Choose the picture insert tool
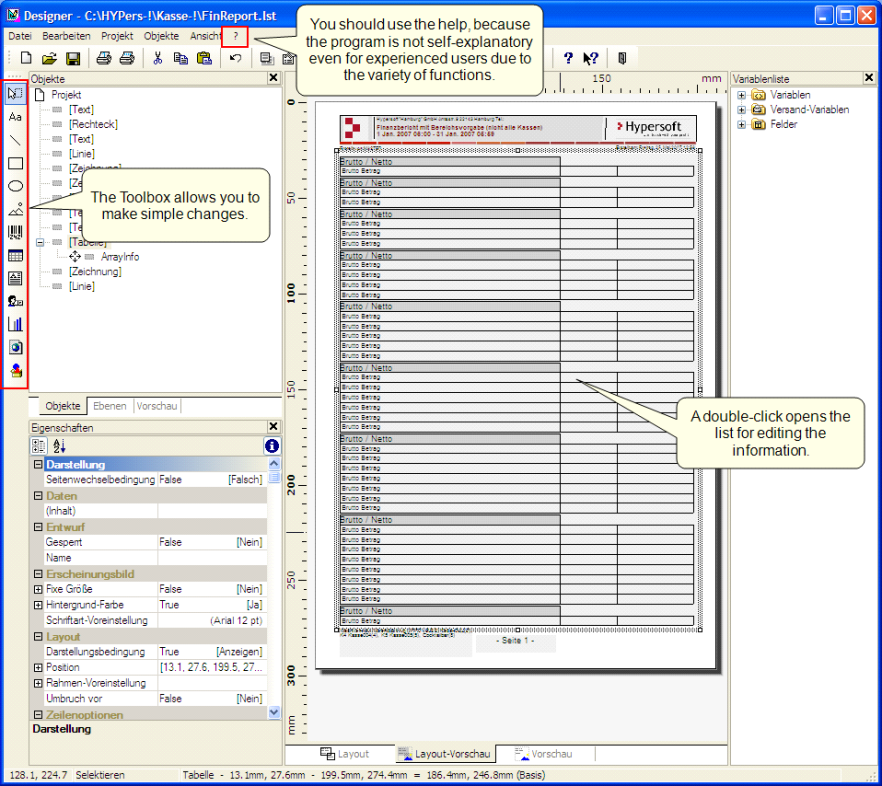The image size is (882, 786). 15,209
